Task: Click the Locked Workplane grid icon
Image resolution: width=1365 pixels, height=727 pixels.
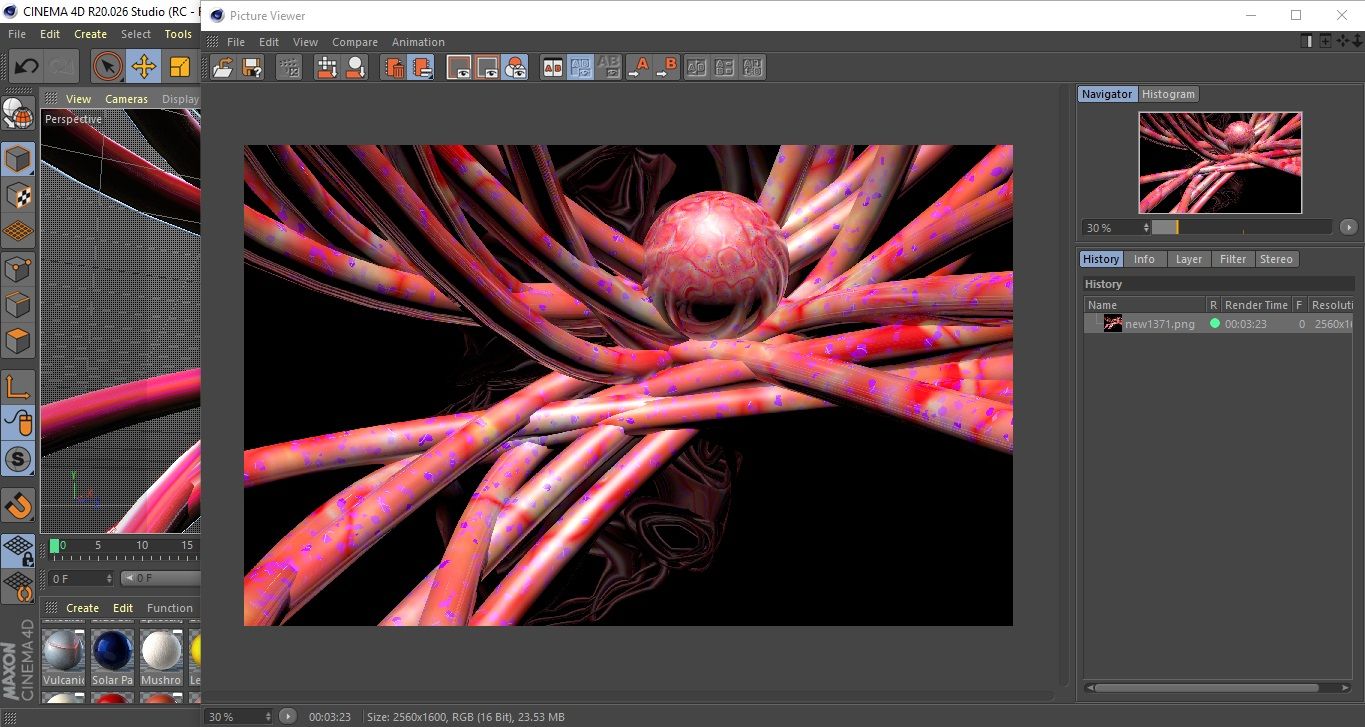Action: [x=18, y=550]
